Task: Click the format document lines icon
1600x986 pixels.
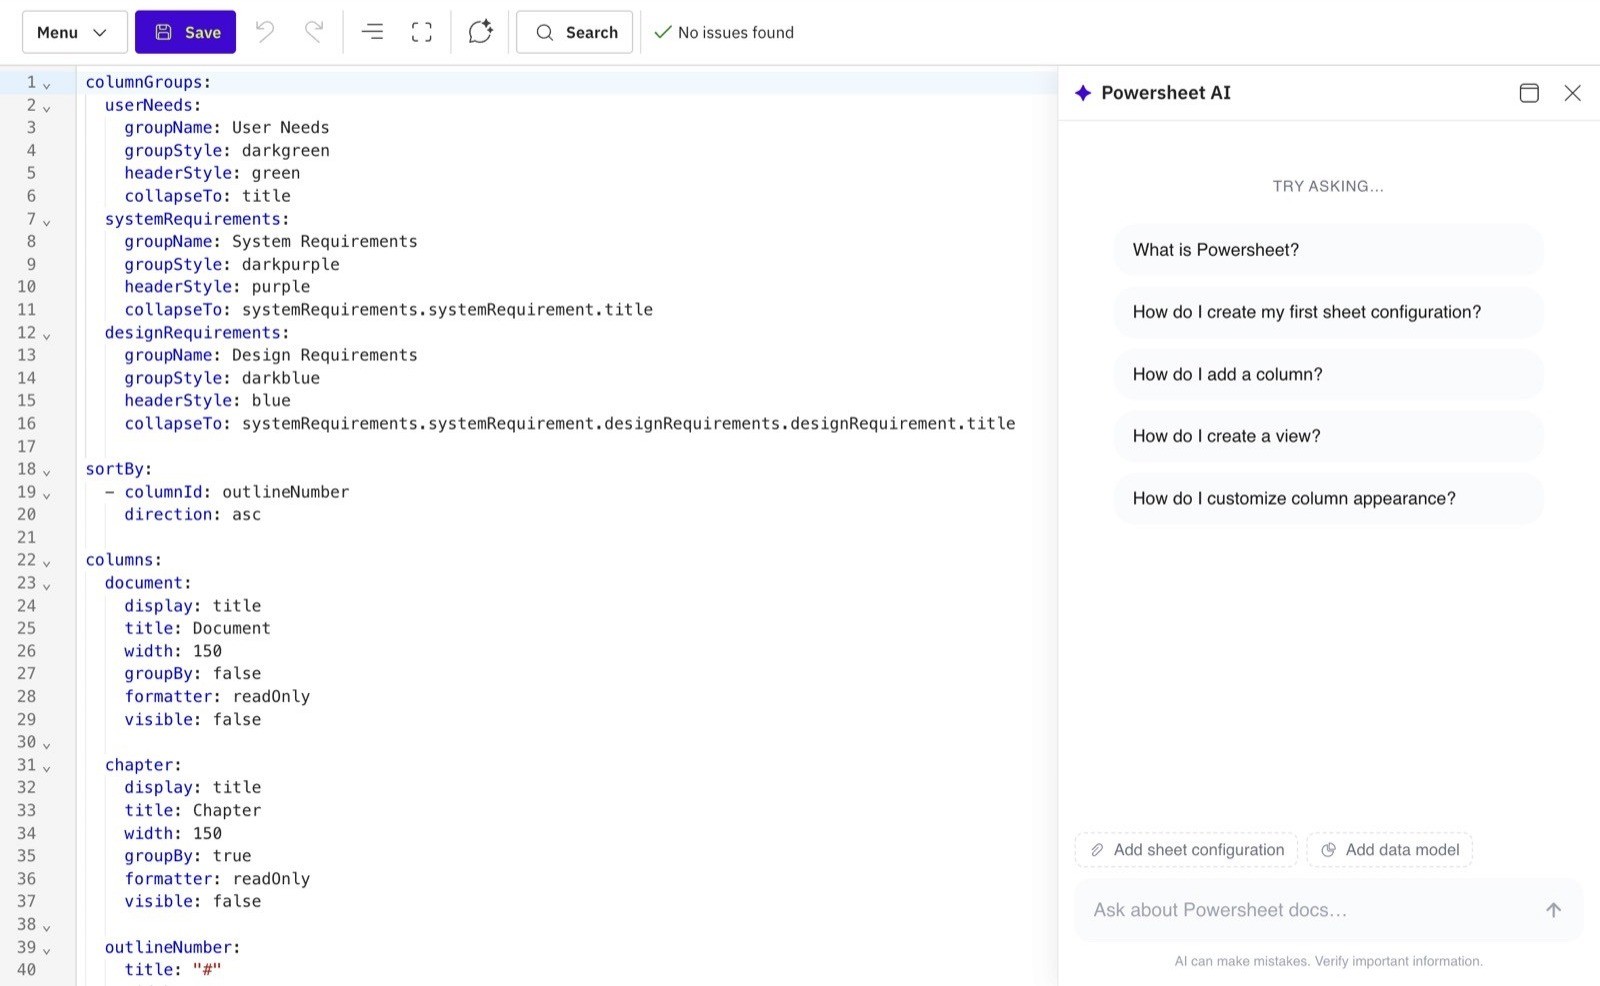Action: tap(372, 32)
